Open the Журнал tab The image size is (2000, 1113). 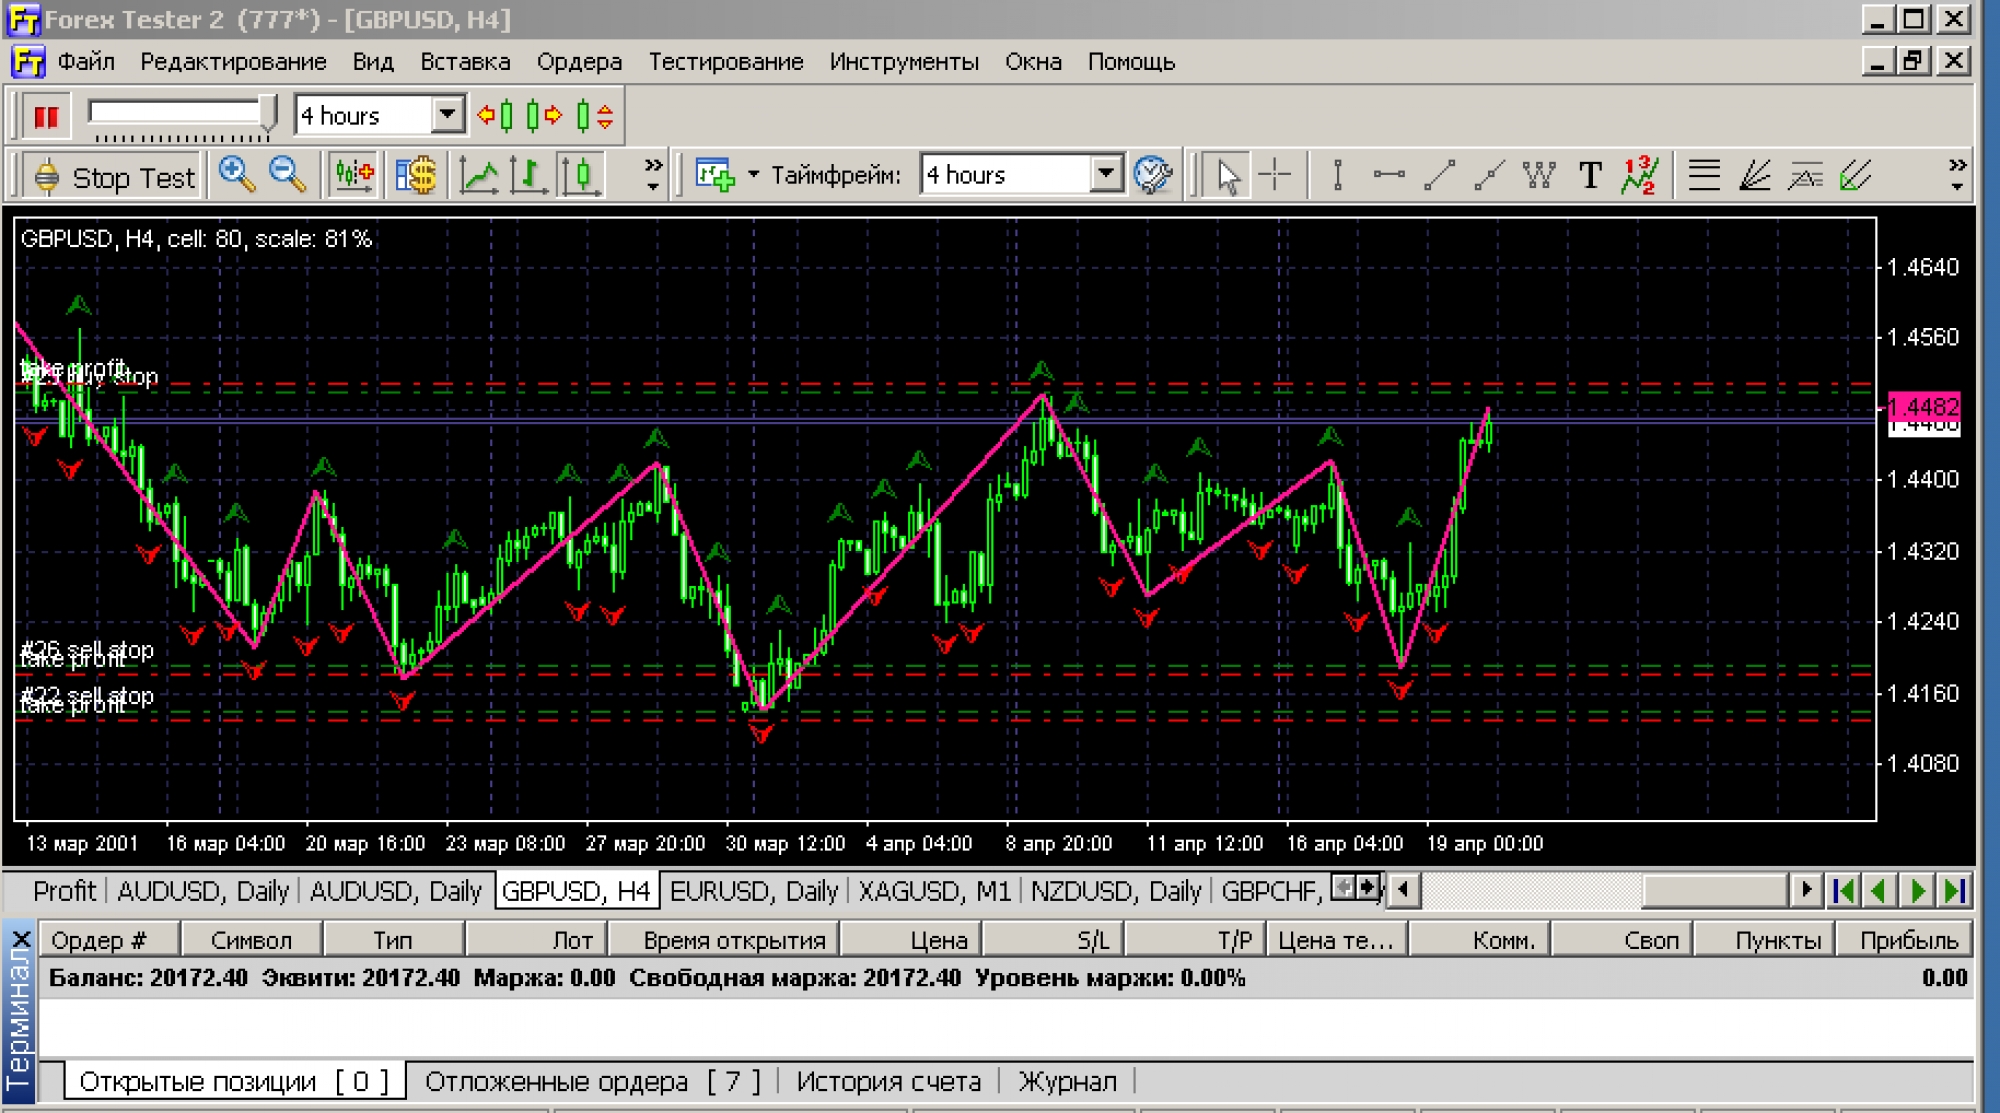[x=1067, y=1081]
